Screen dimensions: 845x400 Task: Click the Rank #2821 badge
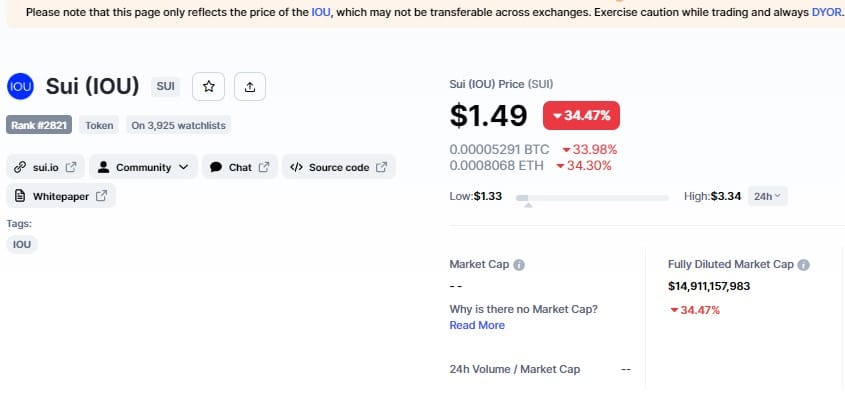[x=39, y=125]
